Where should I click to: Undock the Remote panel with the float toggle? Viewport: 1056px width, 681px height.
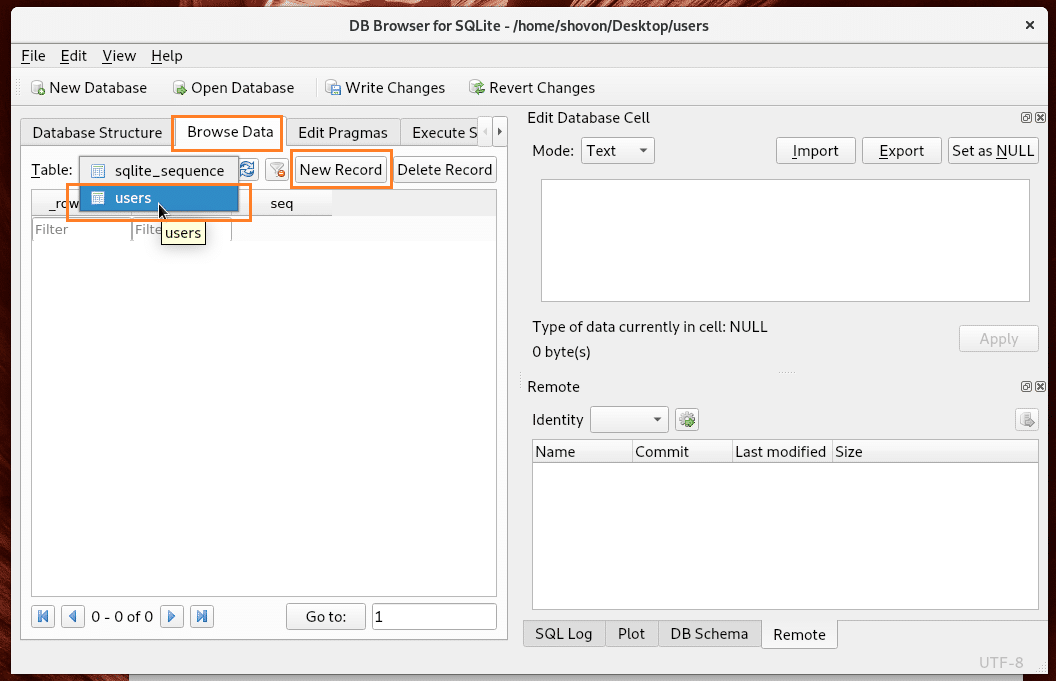click(1026, 386)
